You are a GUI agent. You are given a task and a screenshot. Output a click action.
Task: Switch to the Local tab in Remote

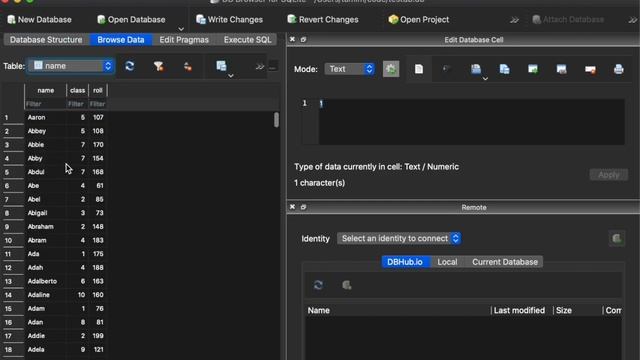pyautogui.click(x=447, y=262)
